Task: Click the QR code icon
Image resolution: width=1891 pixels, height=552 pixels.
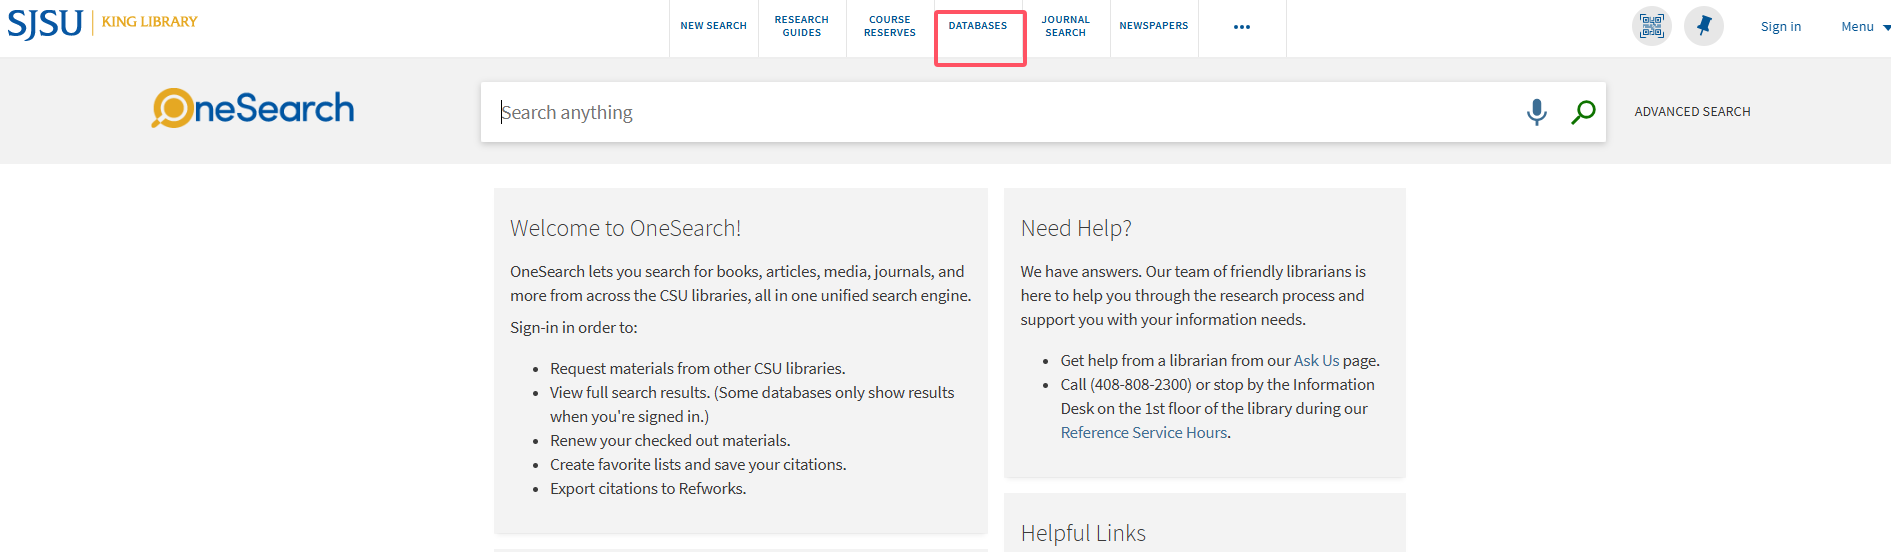Action: pyautogui.click(x=1651, y=26)
